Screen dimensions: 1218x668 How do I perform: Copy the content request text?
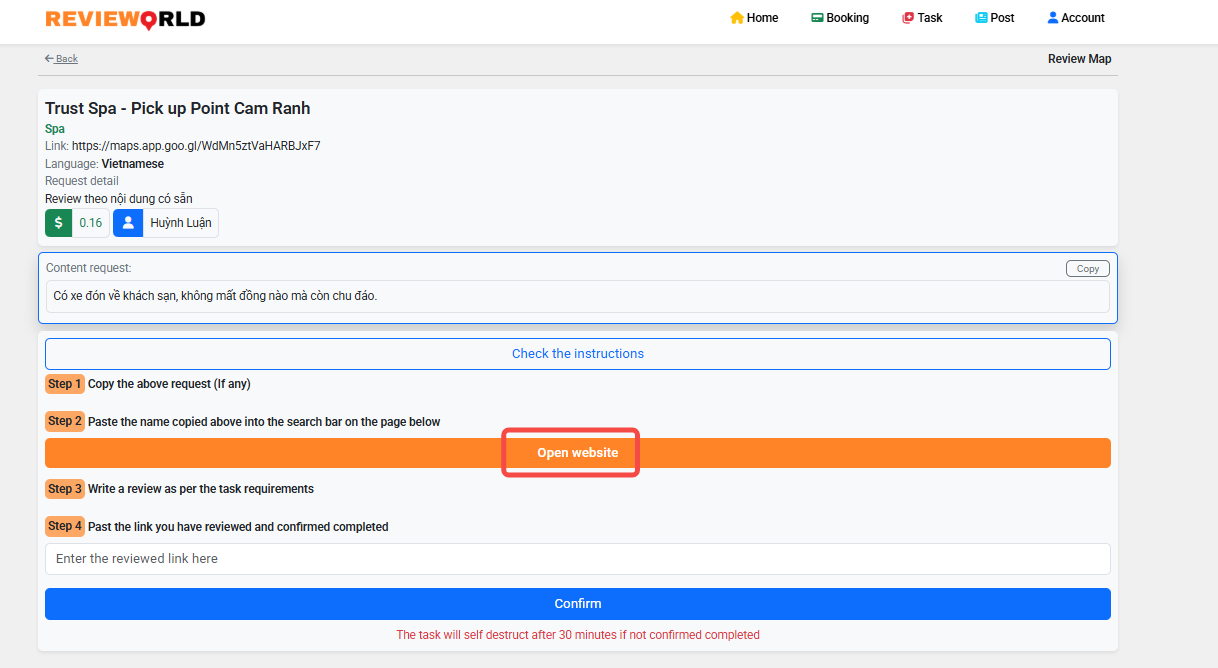[x=1088, y=268]
